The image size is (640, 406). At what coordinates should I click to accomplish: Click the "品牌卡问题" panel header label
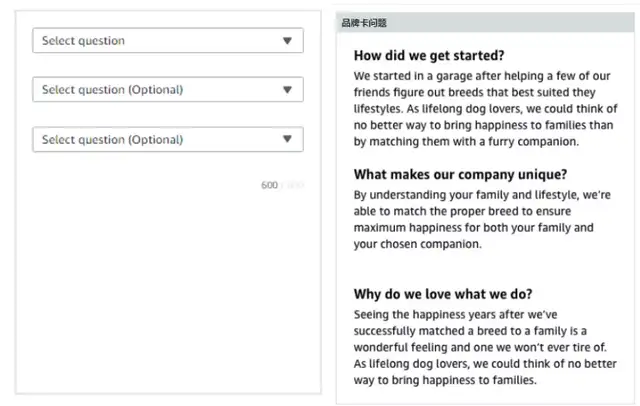click(363, 22)
